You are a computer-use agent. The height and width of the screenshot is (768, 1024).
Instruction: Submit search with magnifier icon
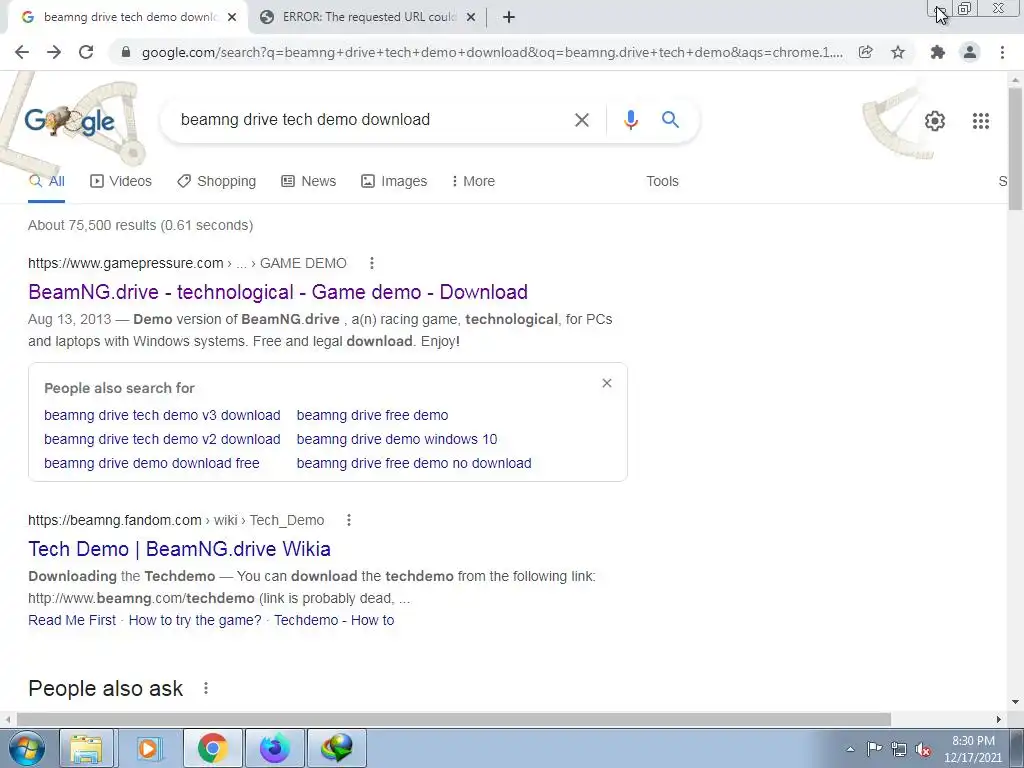pos(670,120)
